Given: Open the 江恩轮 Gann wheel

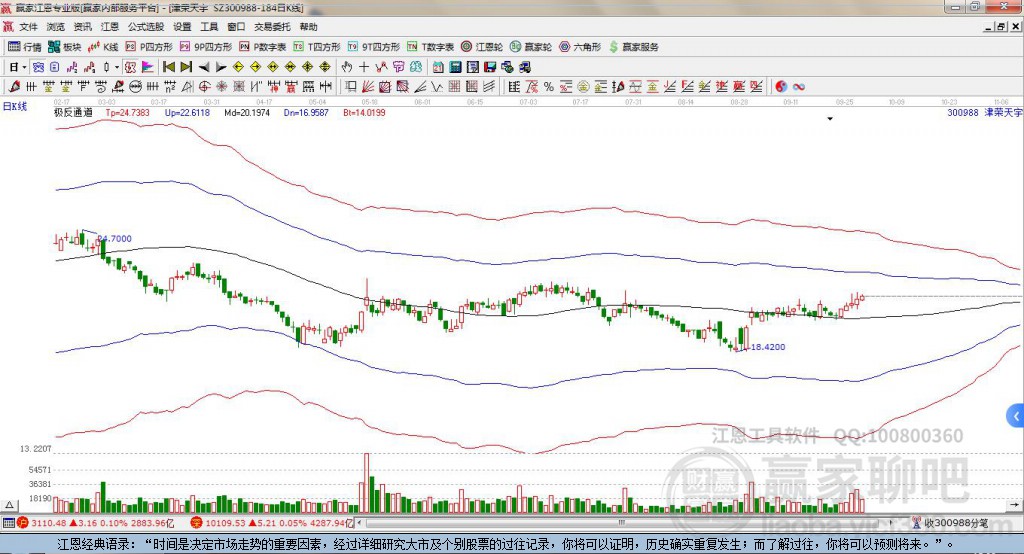Looking at the screenshot, I should [482, 47].
